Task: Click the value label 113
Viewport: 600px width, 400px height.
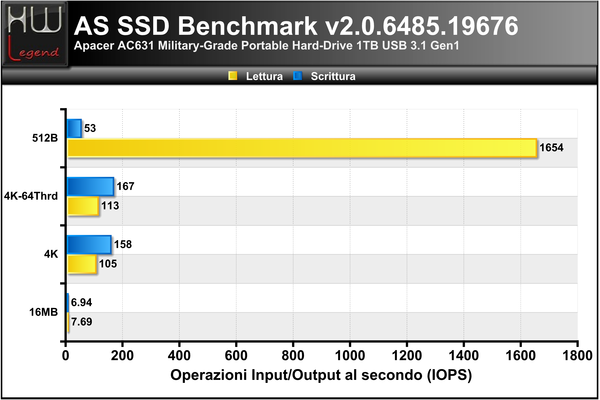Action: tap(110, 206)
